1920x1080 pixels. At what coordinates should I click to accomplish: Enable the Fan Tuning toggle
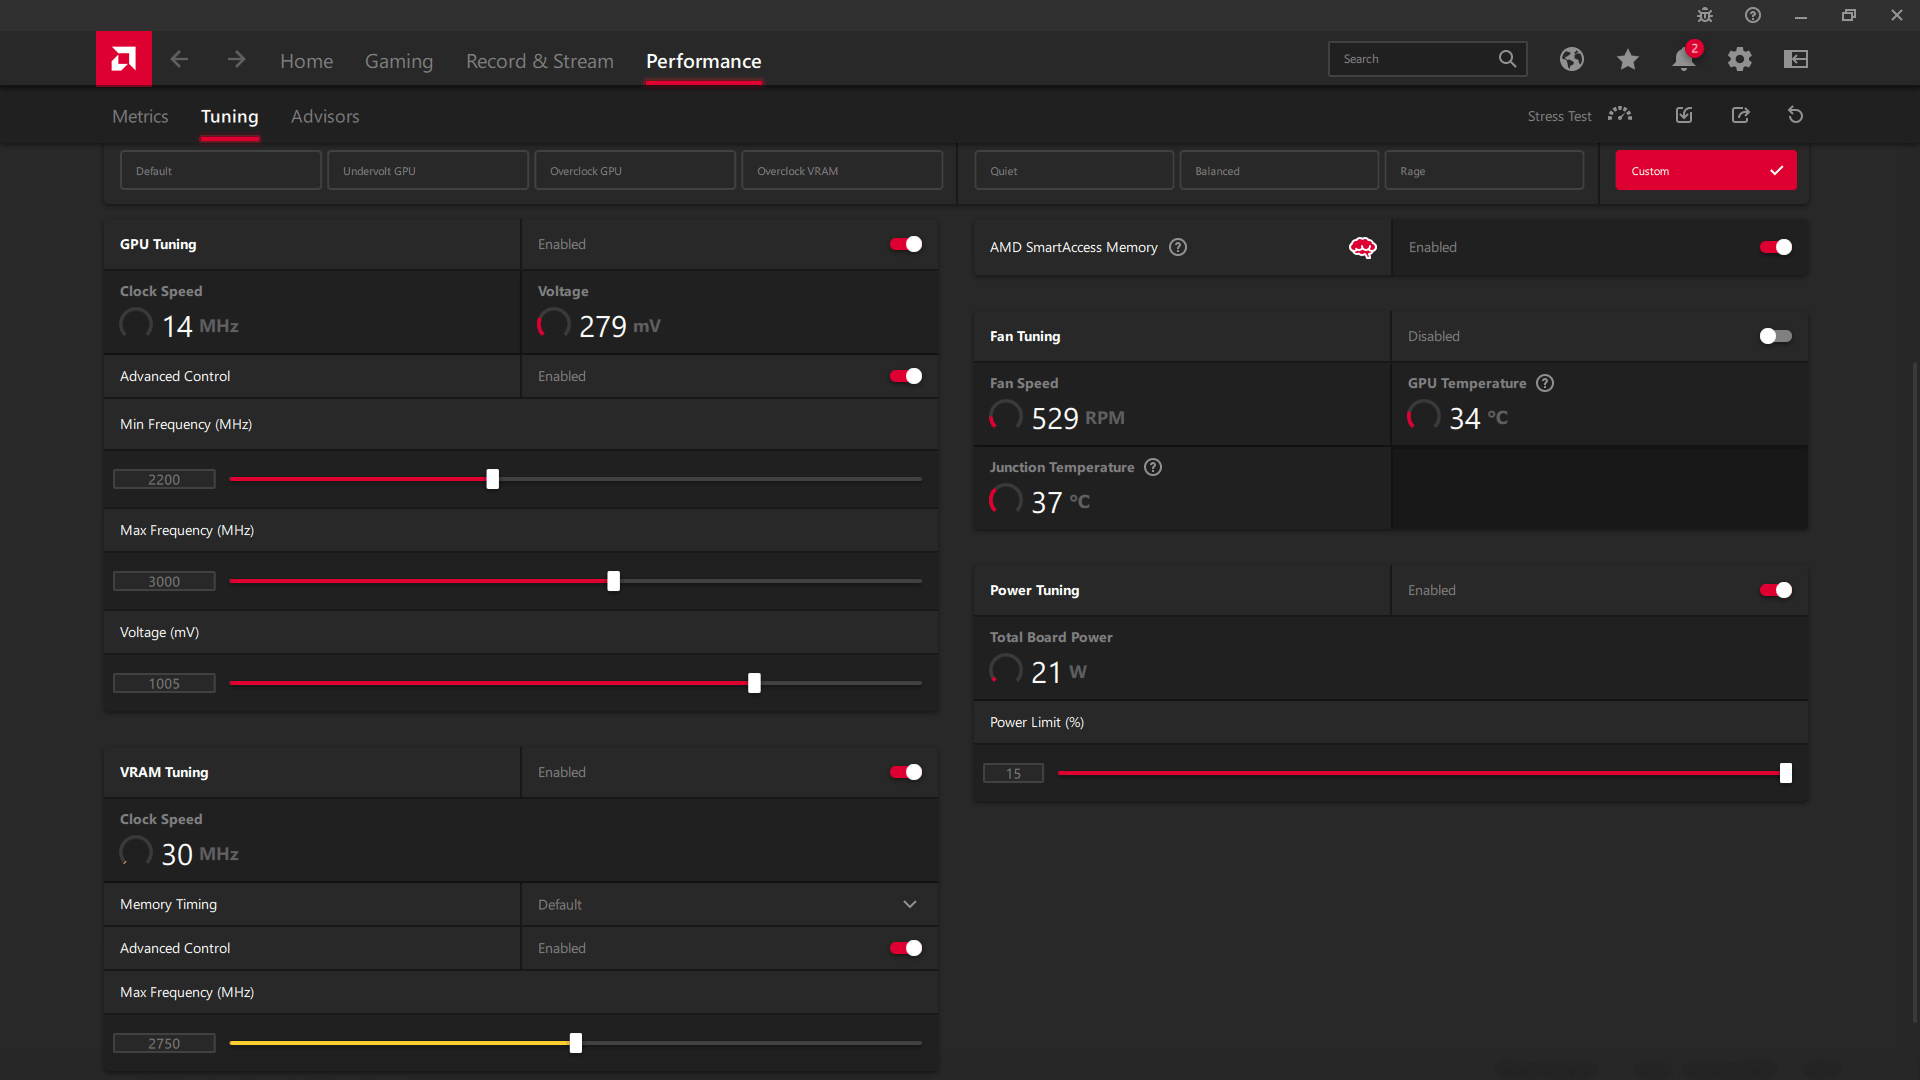pos(1776,336)
